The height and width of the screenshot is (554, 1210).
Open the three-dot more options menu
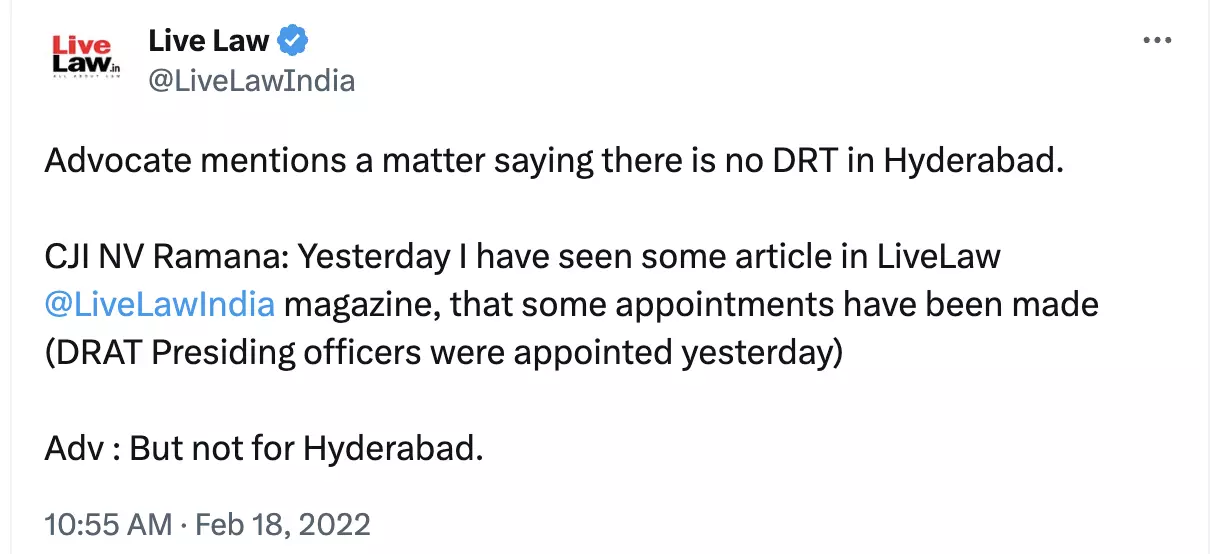coord(1156,41)
